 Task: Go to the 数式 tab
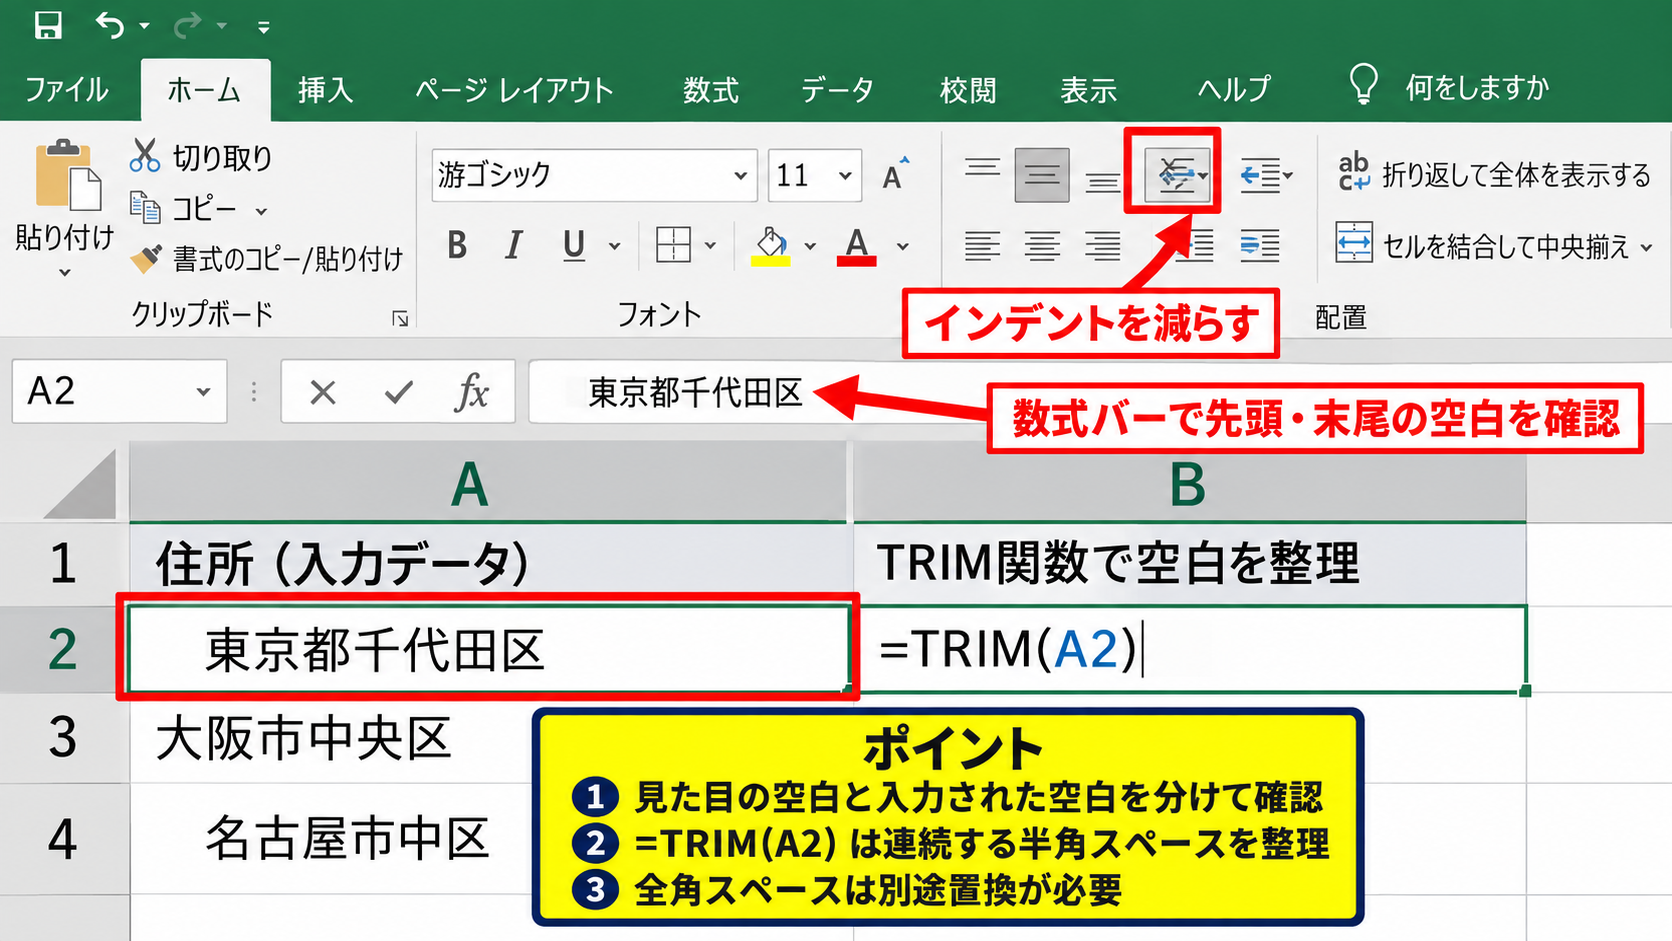coord(711,90)
